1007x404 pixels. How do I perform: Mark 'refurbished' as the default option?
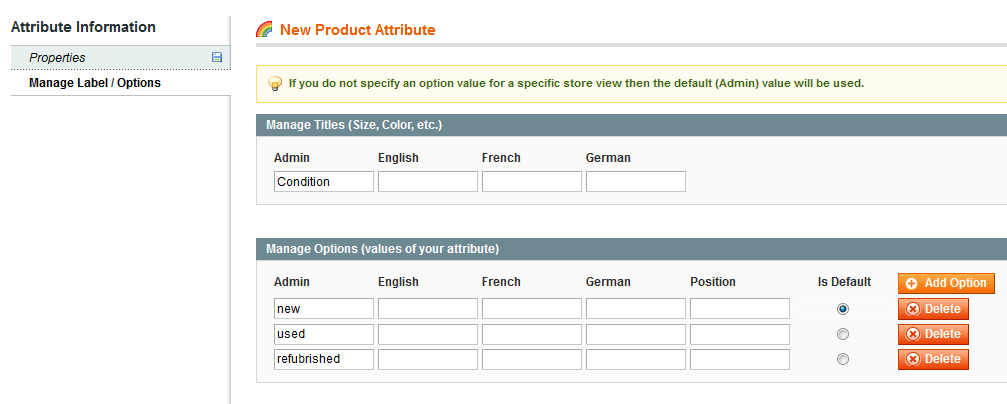point(843,359)
